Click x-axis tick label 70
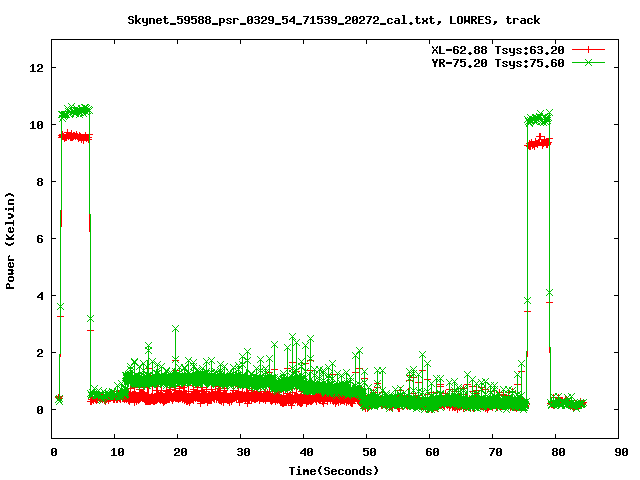 coord(495,452)
